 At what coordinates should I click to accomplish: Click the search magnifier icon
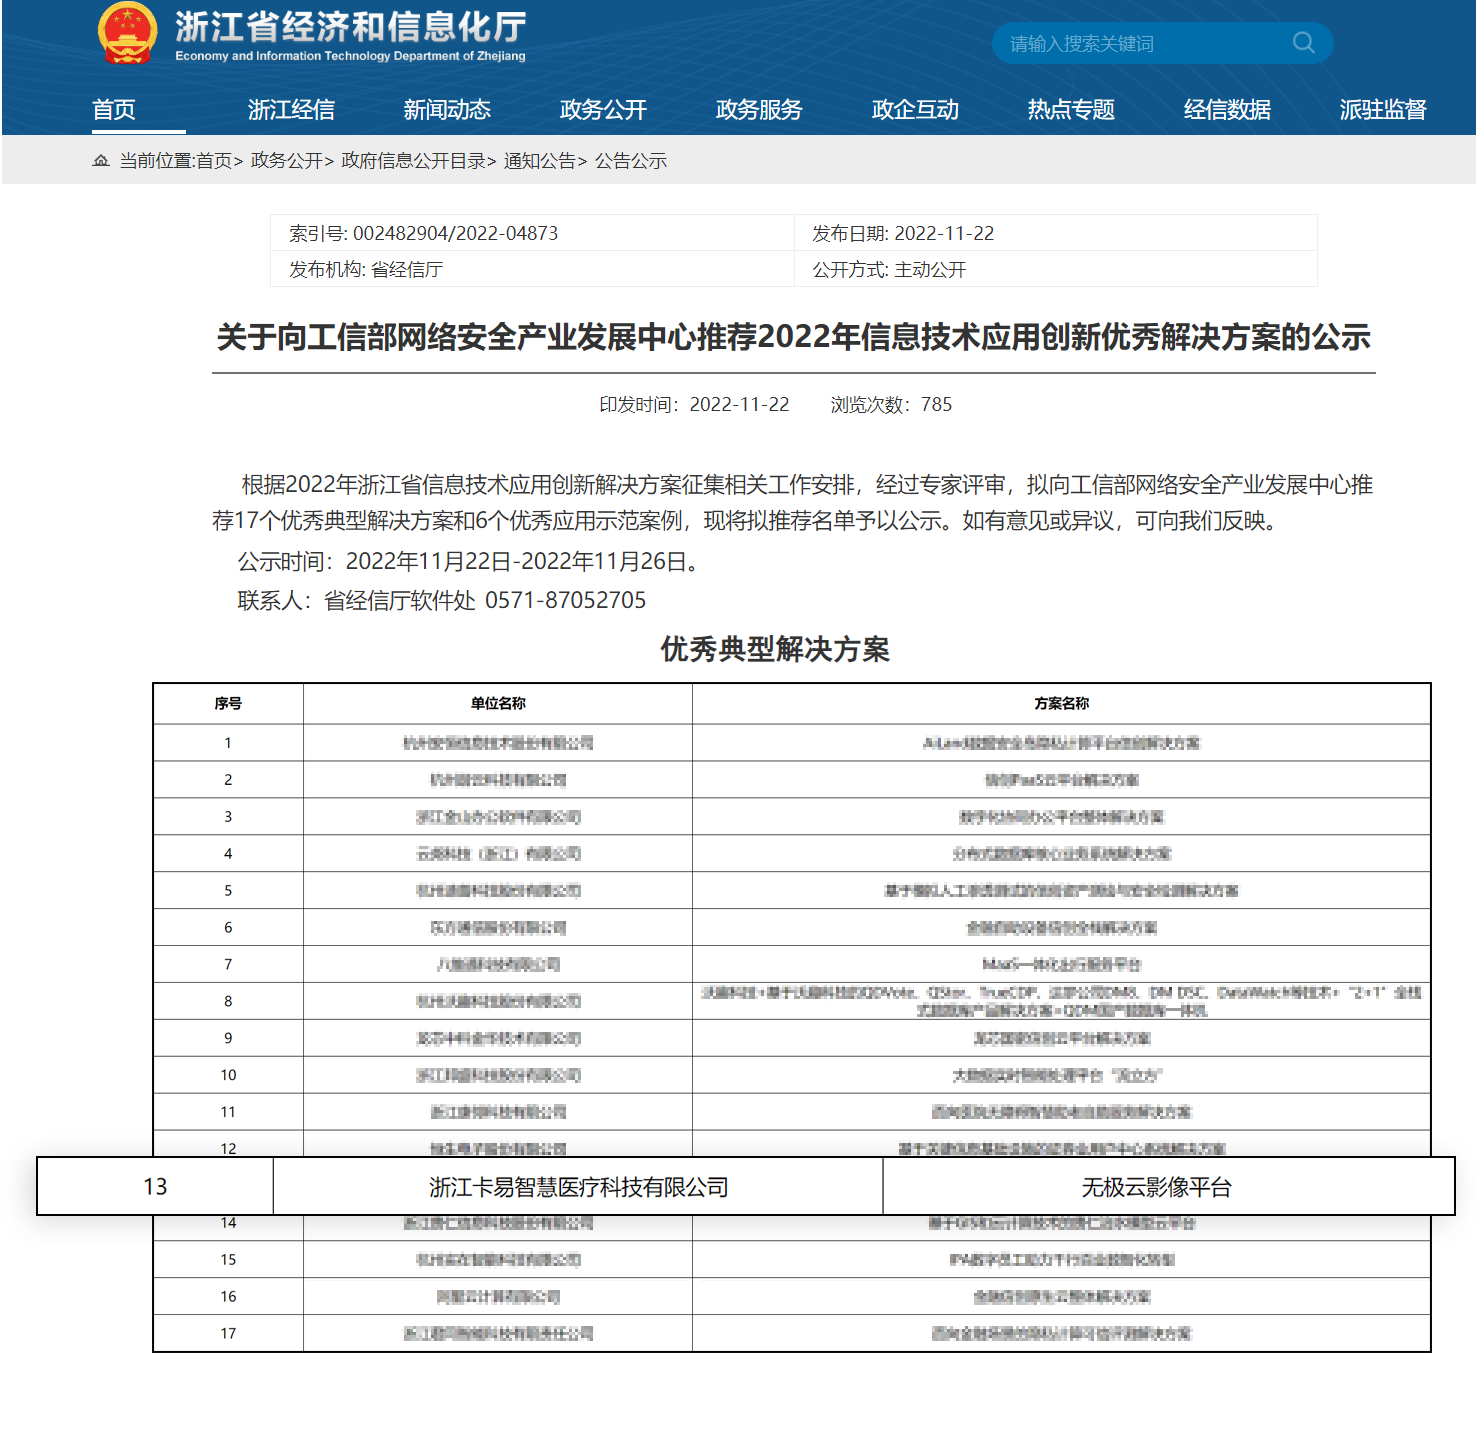pos(1302,43)
